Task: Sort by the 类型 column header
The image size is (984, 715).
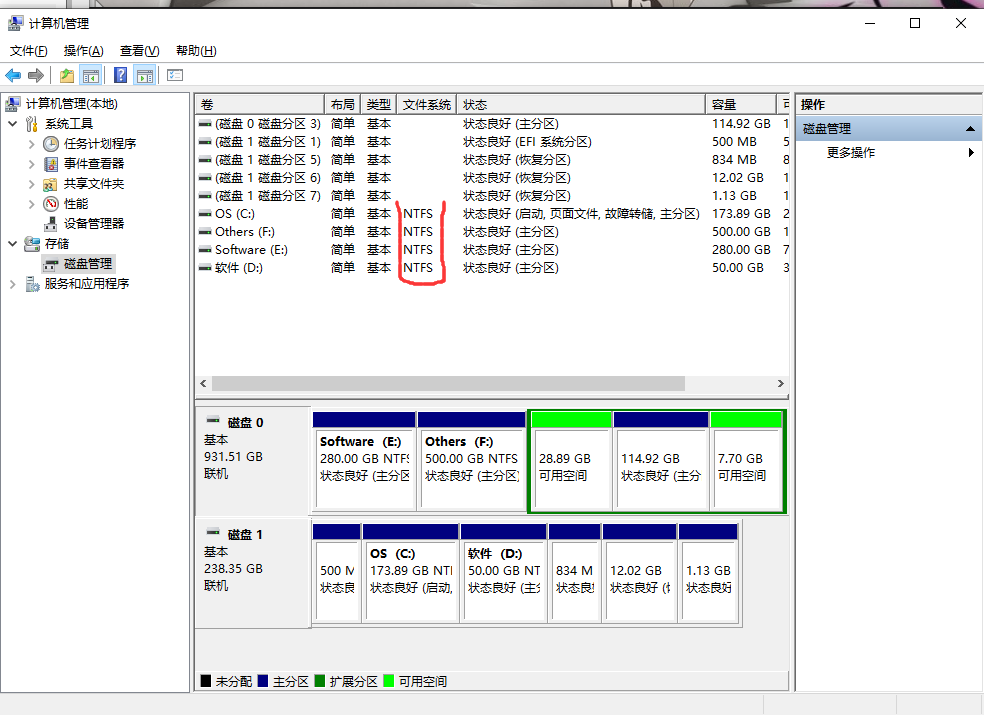Action: click(x=378, y=104)
